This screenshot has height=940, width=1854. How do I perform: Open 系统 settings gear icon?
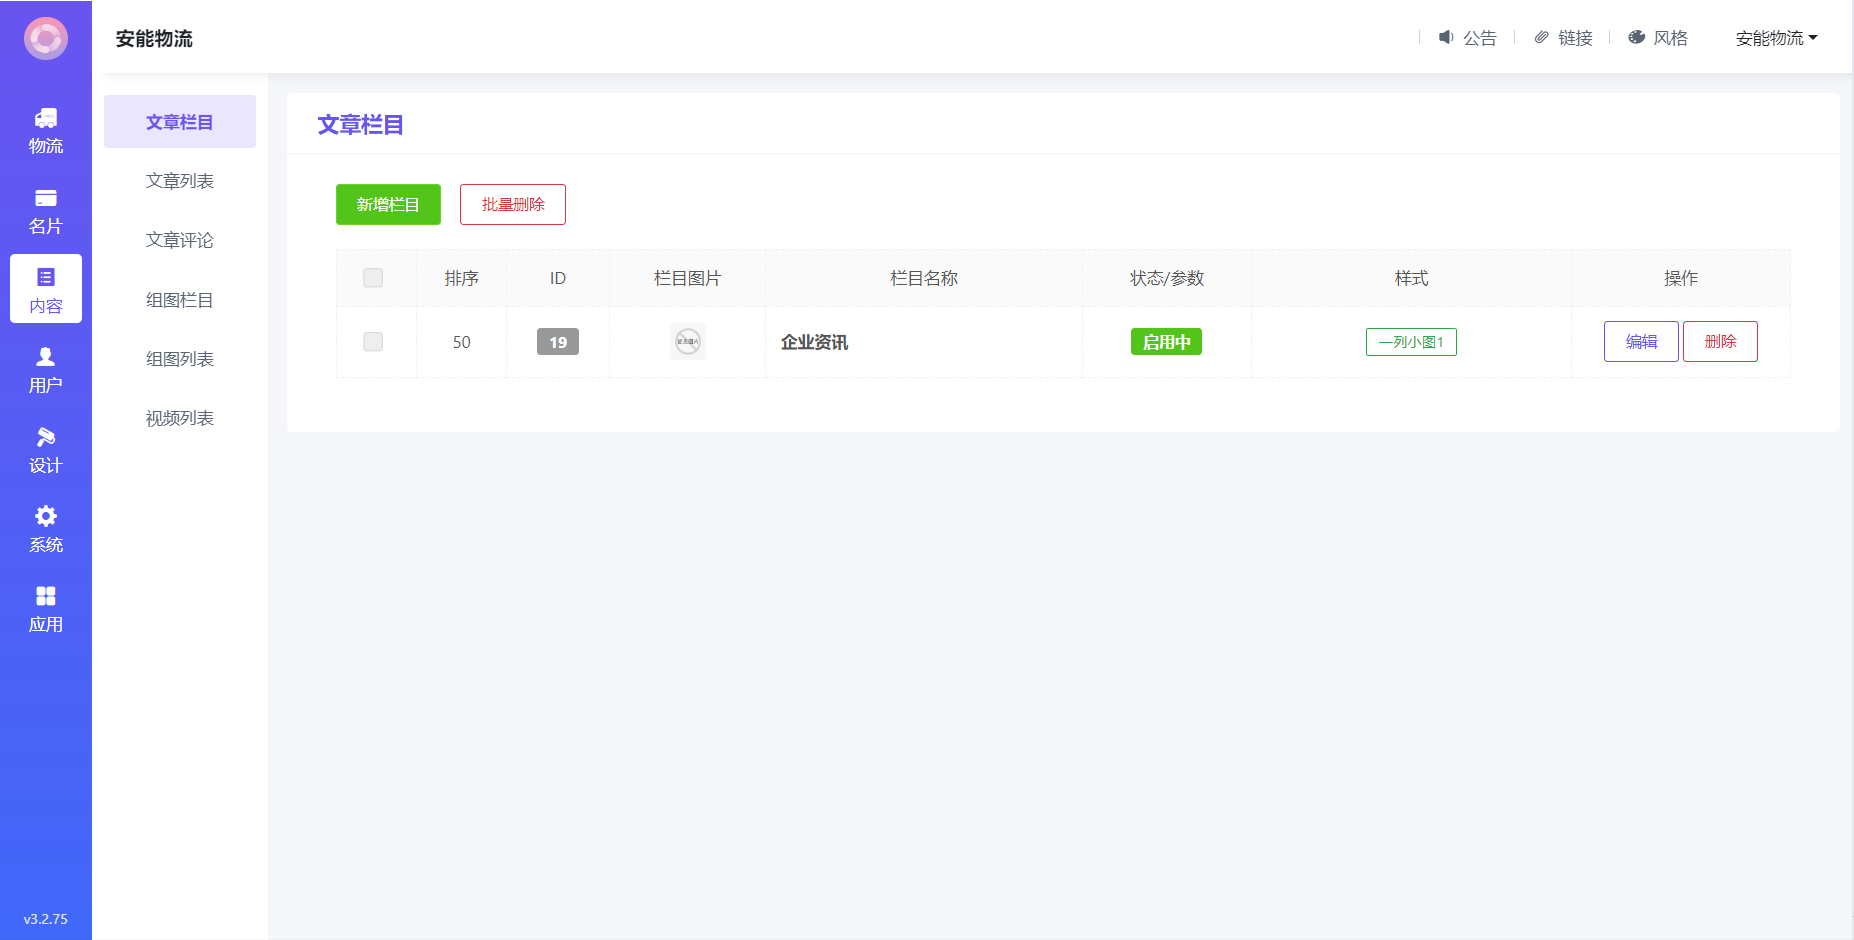[46, 516]
